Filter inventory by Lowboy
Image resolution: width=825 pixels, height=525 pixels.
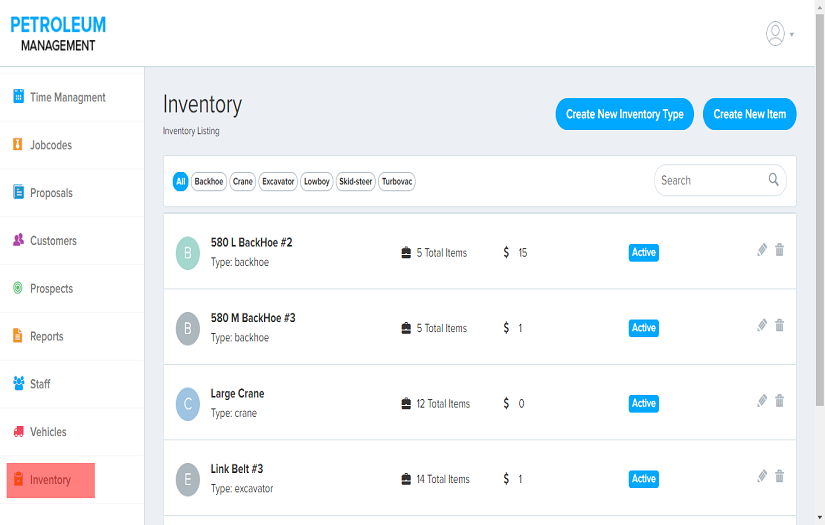click(x=317, y=181)
